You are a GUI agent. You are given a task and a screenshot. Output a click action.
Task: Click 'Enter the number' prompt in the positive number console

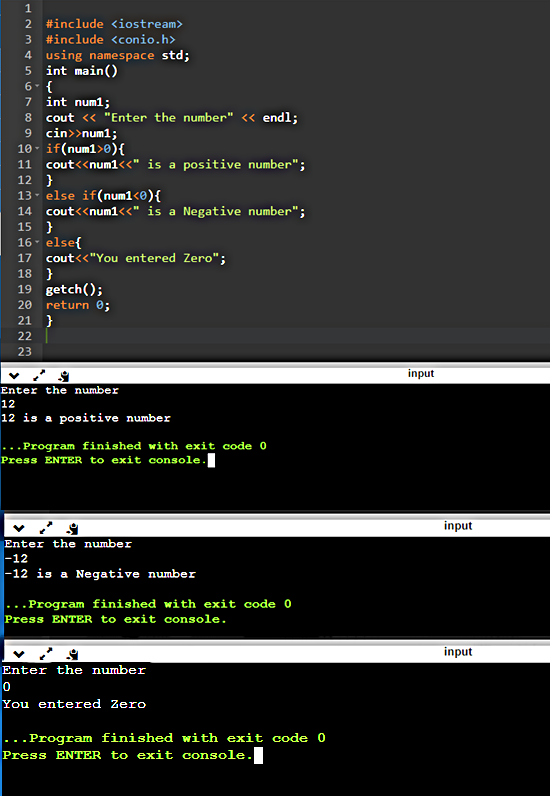[60, 390]
